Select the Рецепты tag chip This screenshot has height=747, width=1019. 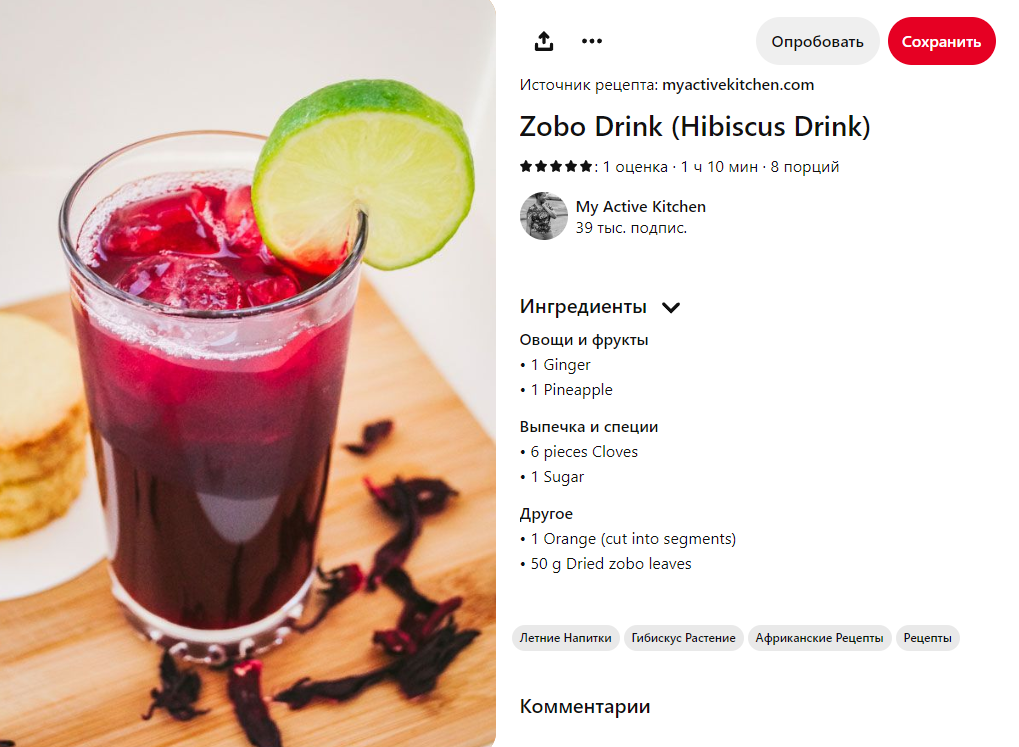coord(927,638)
